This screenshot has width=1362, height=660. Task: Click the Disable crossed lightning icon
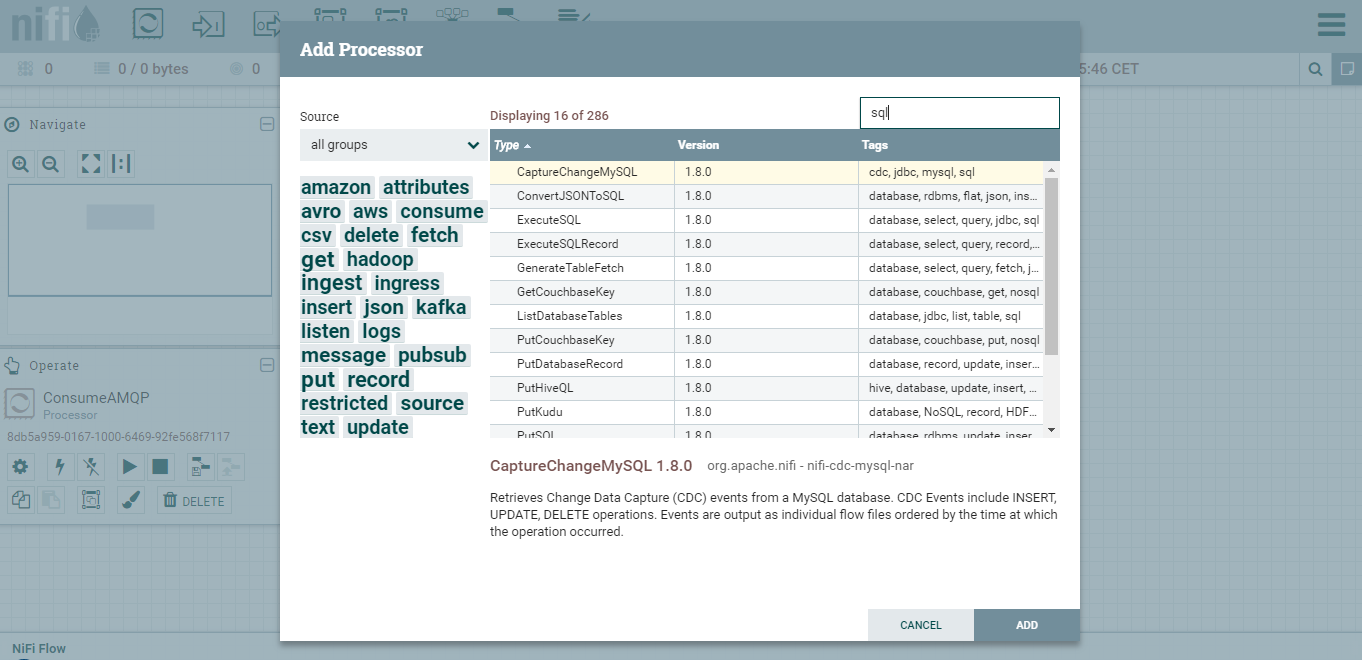[x=91, y=466]
